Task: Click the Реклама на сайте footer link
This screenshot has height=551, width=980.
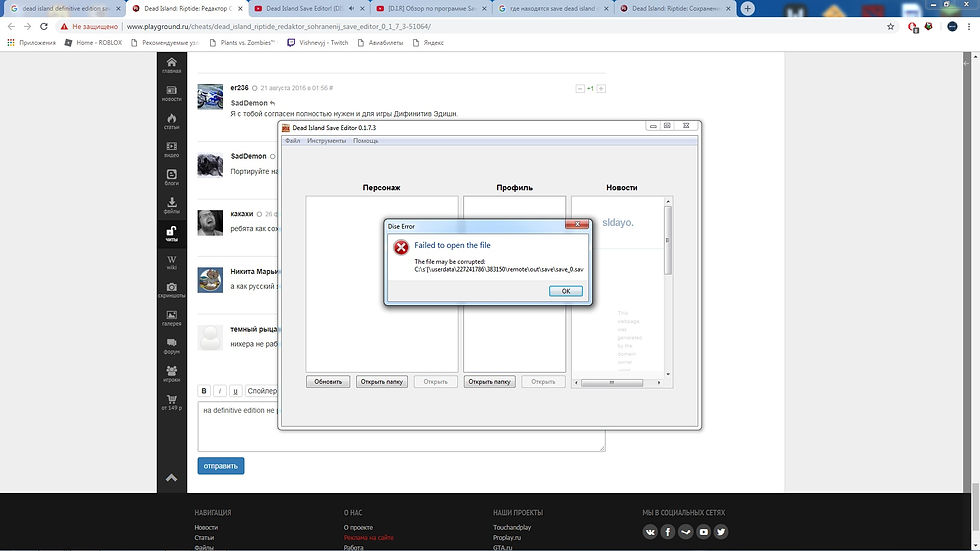Action: 369,537
